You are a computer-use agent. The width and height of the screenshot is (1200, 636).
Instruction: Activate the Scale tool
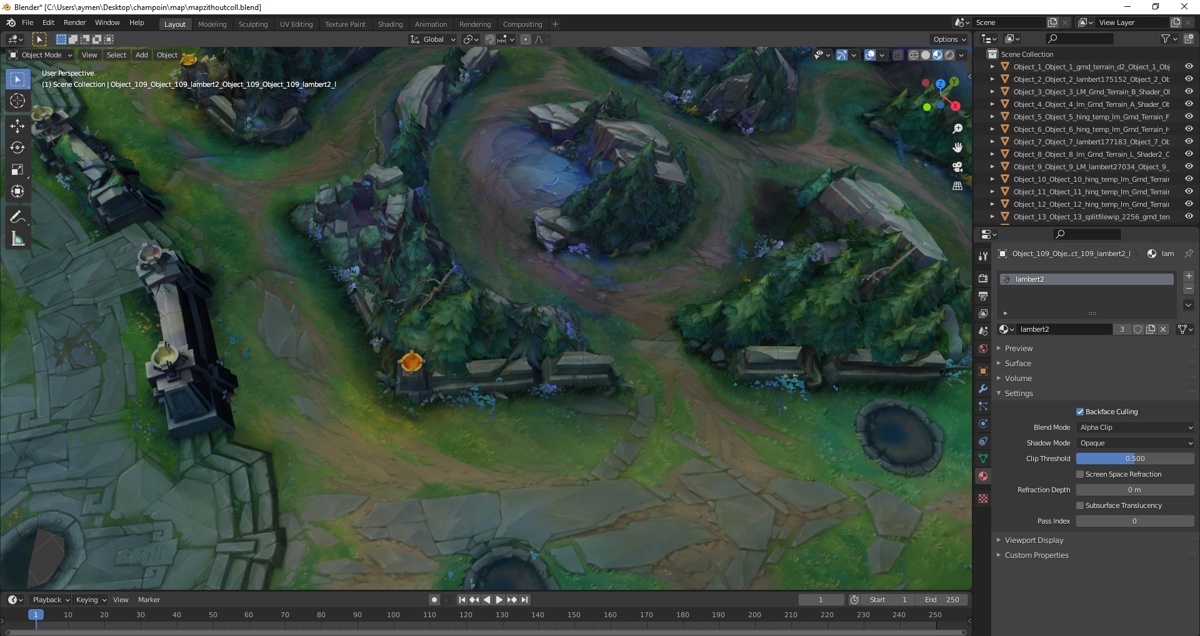tap(17, 168)
